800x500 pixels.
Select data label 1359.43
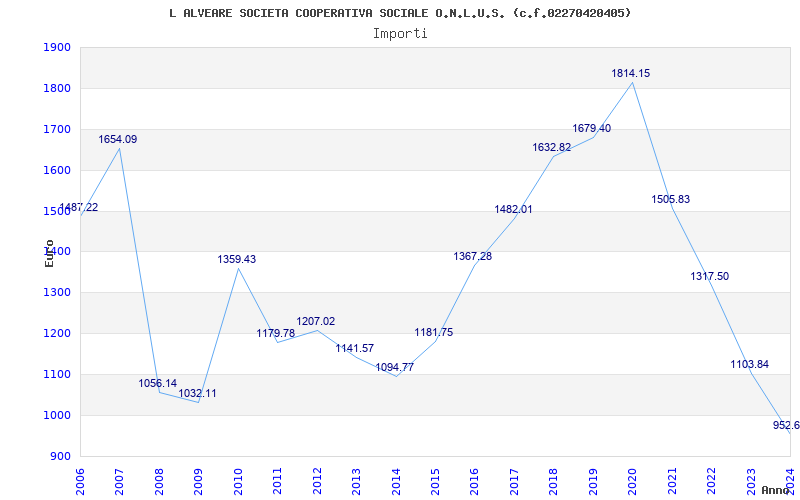237,259
